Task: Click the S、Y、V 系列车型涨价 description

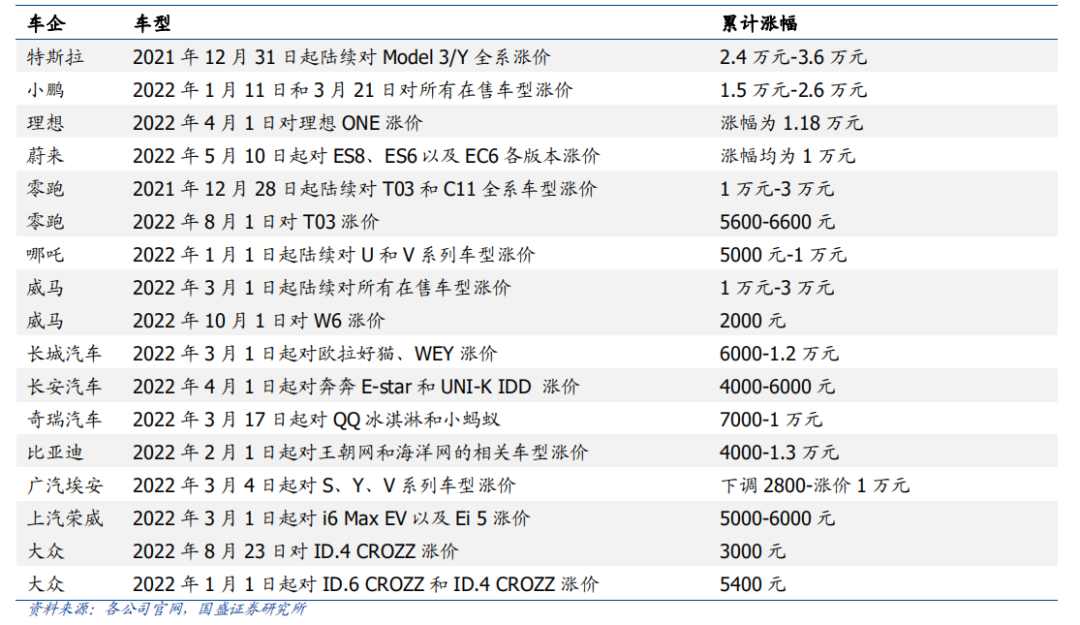Action: 324,486
